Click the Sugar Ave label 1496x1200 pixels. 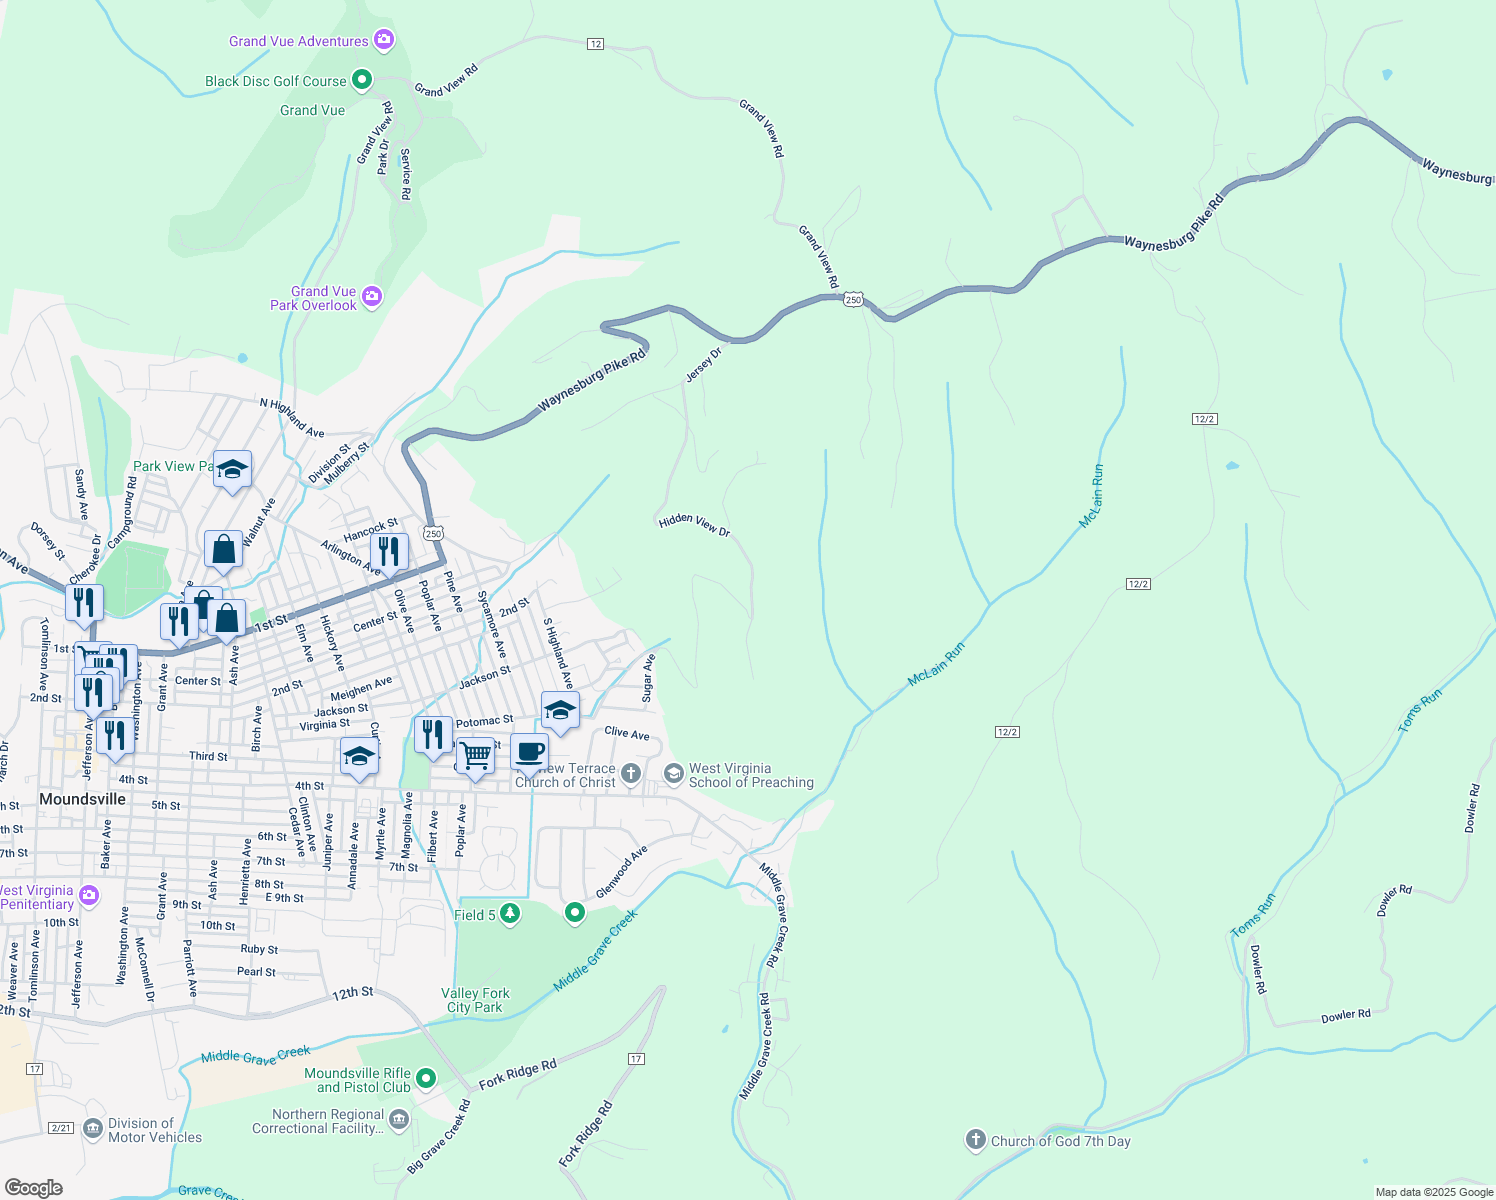pyautogui.click(x=648, y=677)
